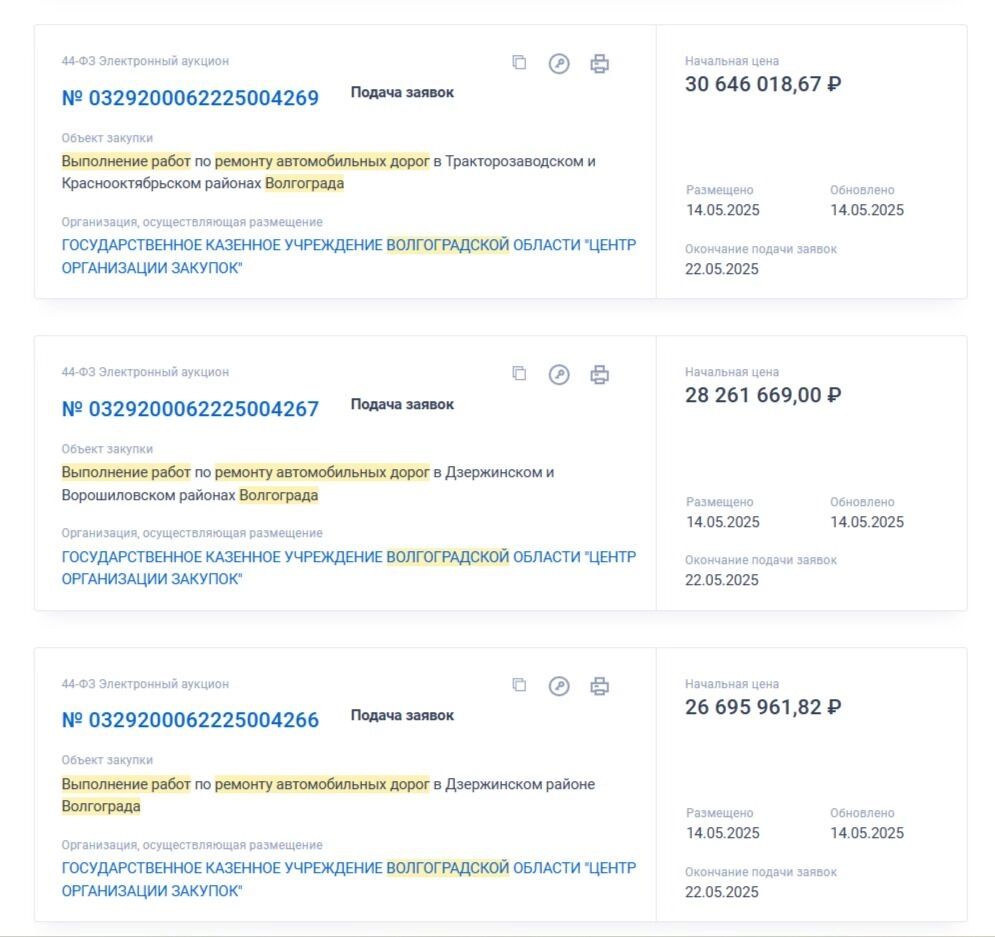Open tender № 0329200062225004267
995x937 pixels.
pyautogui.click(x=190, y=409)
